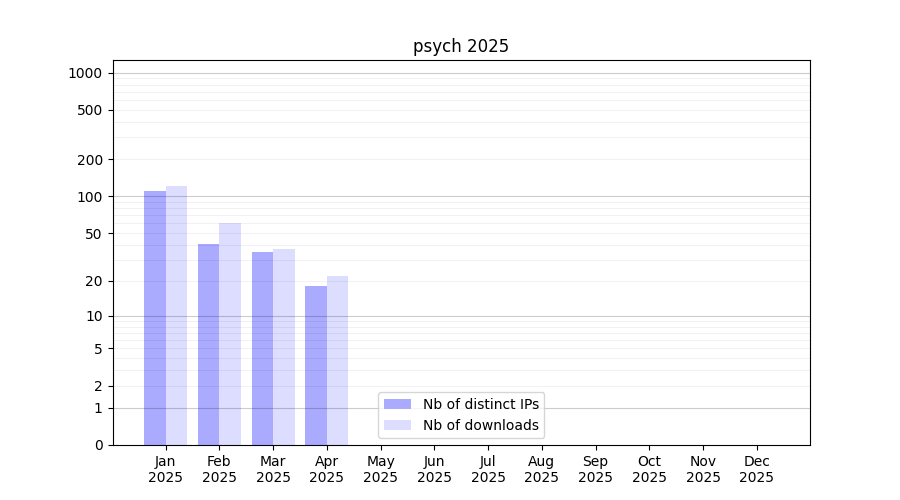
Task: Select the Apr 2025 downloads bar
Action: (x=338, y=360)
